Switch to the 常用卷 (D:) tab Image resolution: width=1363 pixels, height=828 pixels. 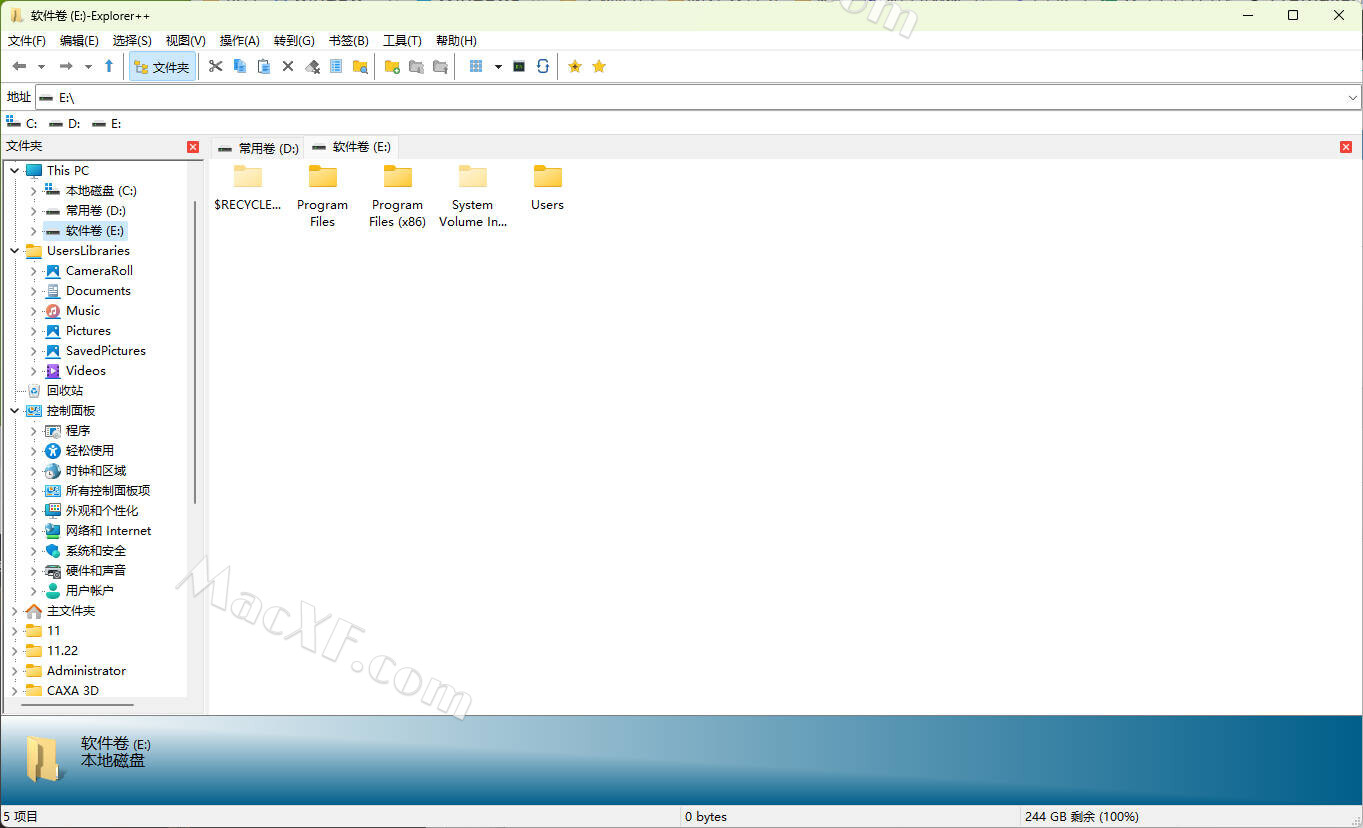tap(259, 148)
